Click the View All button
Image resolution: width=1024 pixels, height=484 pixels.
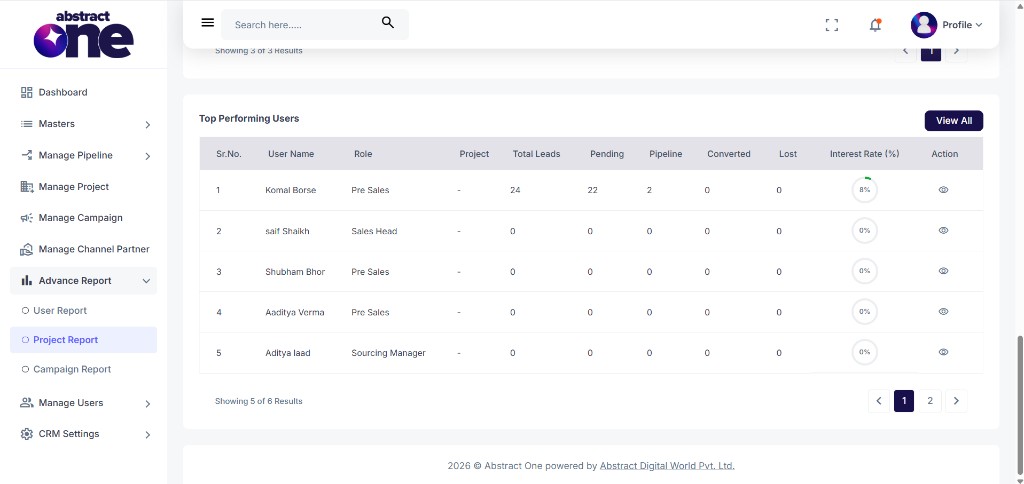click(953, 121)
